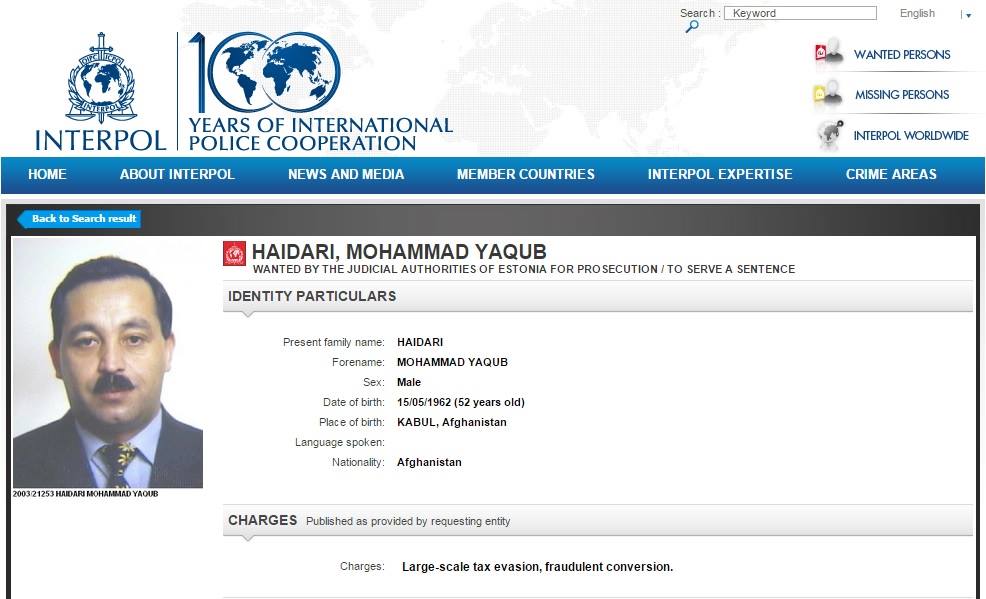This screenshot has height=599, width=986.
Task: Click the photo caption 2003/21253
Action: 86,494
